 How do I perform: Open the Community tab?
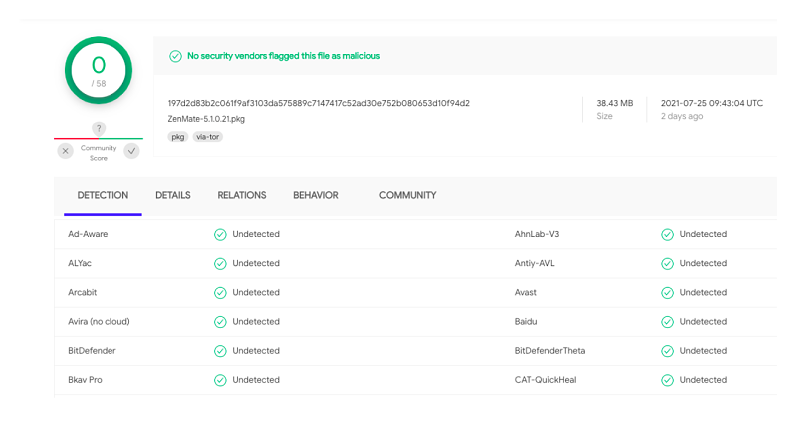tap(408, 195)
